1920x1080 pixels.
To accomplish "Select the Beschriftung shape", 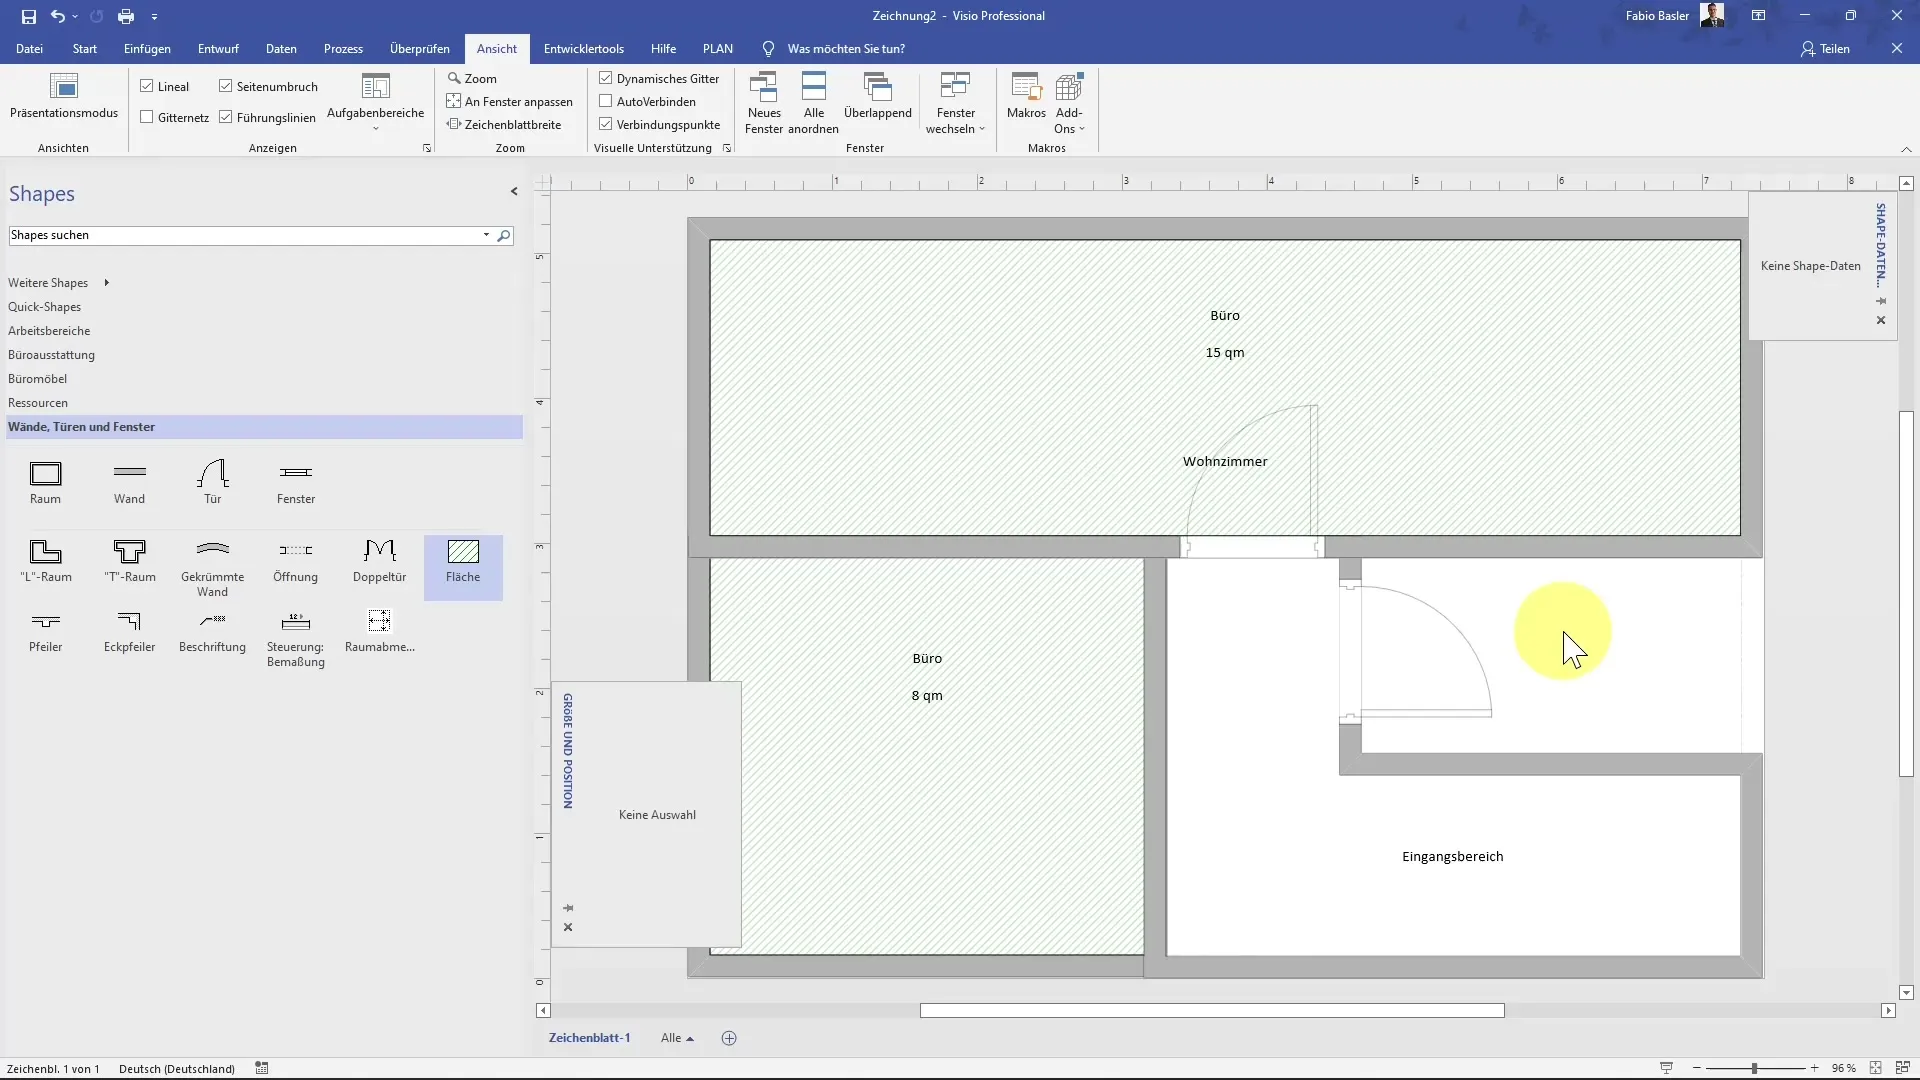I will (212, 632).
